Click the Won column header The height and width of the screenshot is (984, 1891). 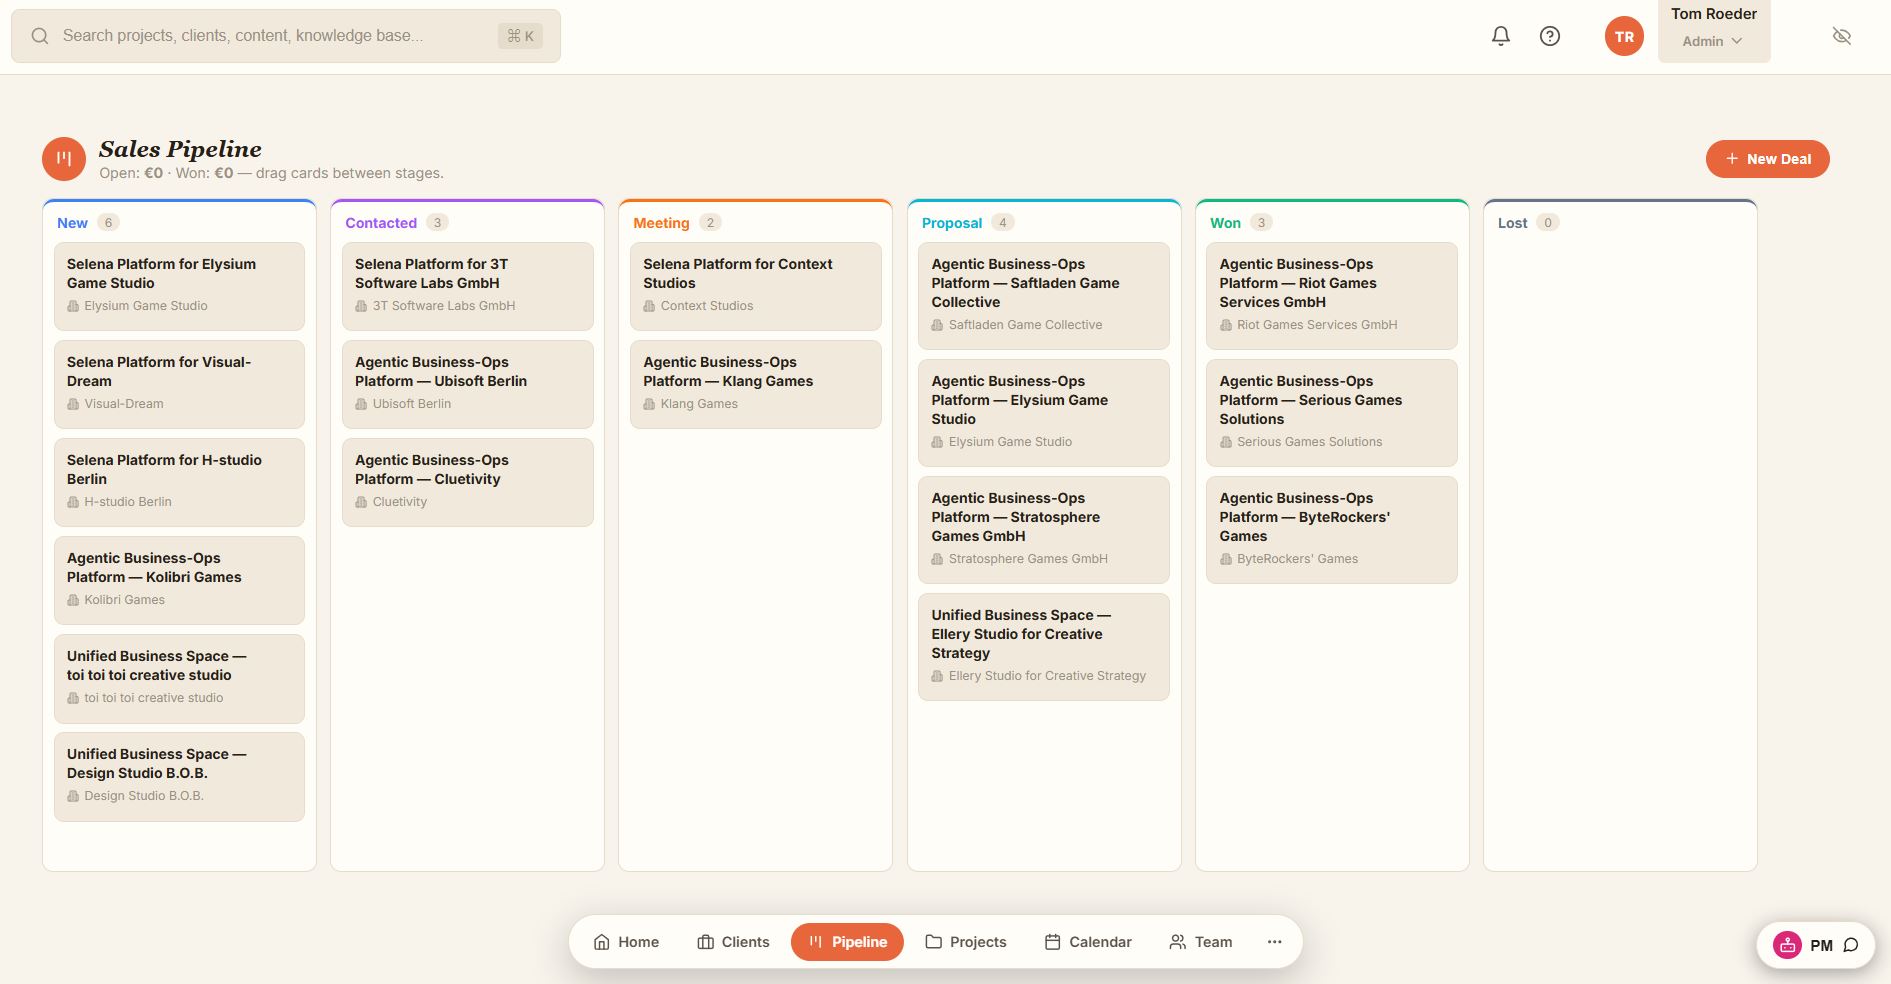click(x=1225, y=223)
